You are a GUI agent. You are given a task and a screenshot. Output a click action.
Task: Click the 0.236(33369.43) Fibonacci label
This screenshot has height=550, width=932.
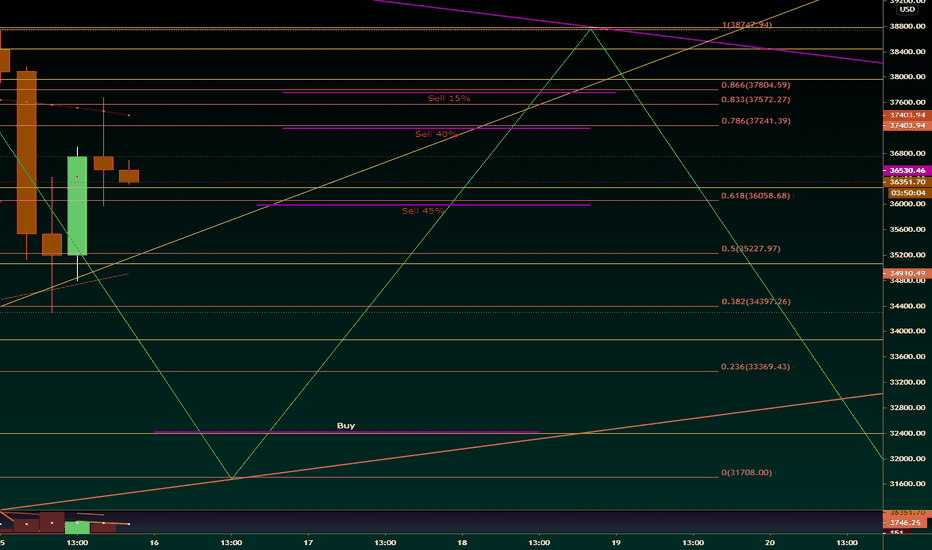pyautogui.click(x=755, y=367)
